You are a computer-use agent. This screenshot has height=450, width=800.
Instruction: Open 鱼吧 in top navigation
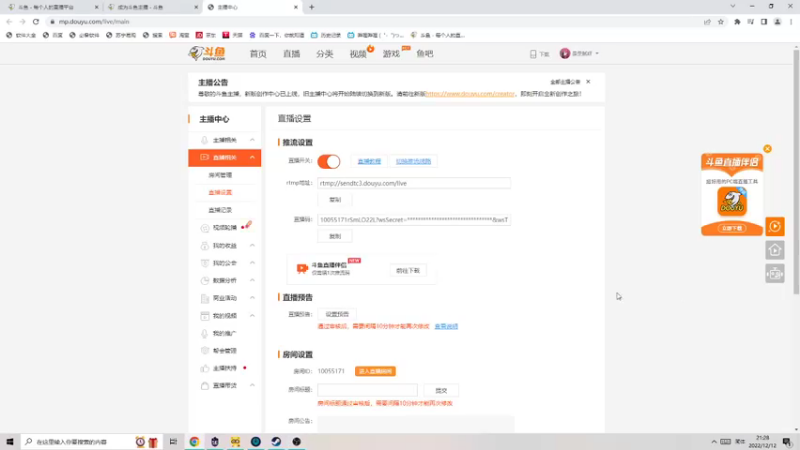point(424,54)
